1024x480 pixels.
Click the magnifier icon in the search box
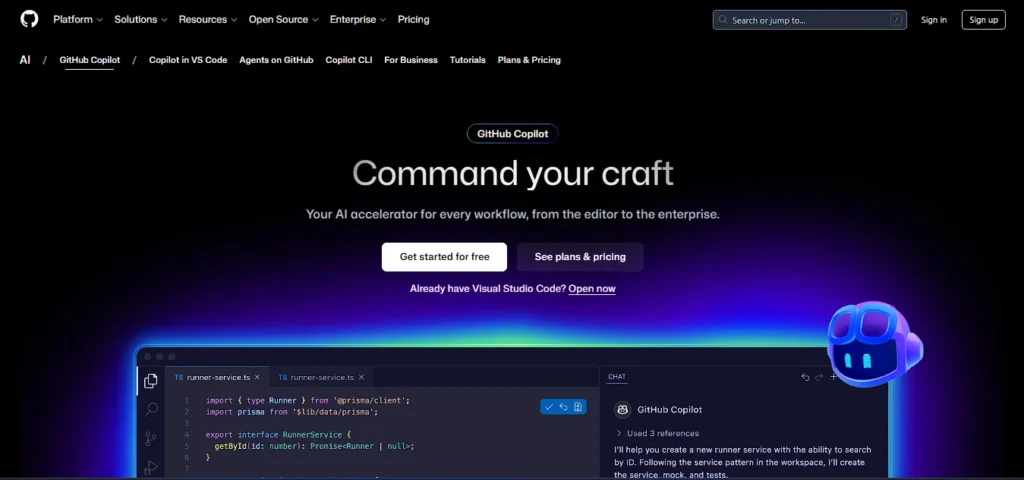(723, 20)
